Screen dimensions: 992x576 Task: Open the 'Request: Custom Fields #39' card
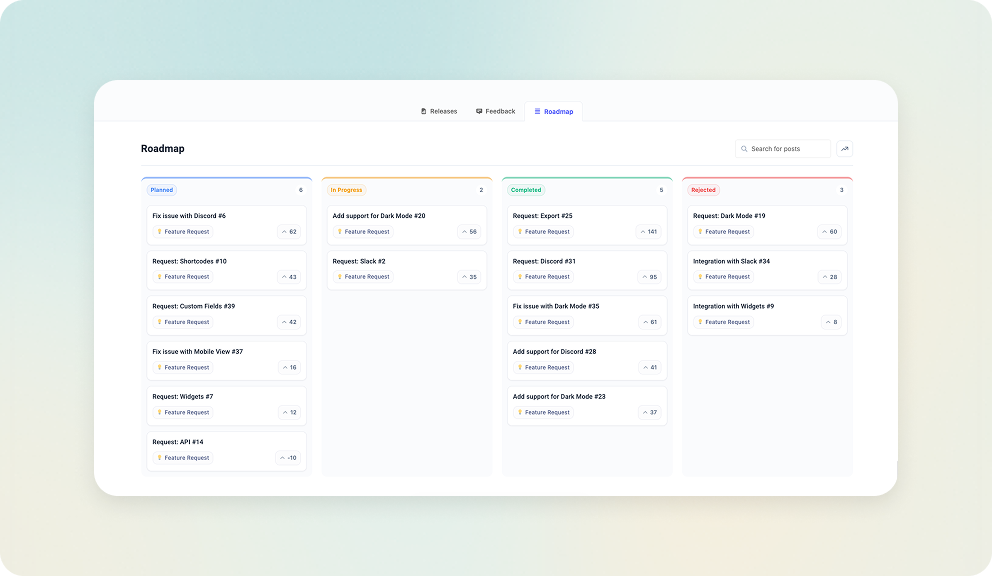point(227,314)
